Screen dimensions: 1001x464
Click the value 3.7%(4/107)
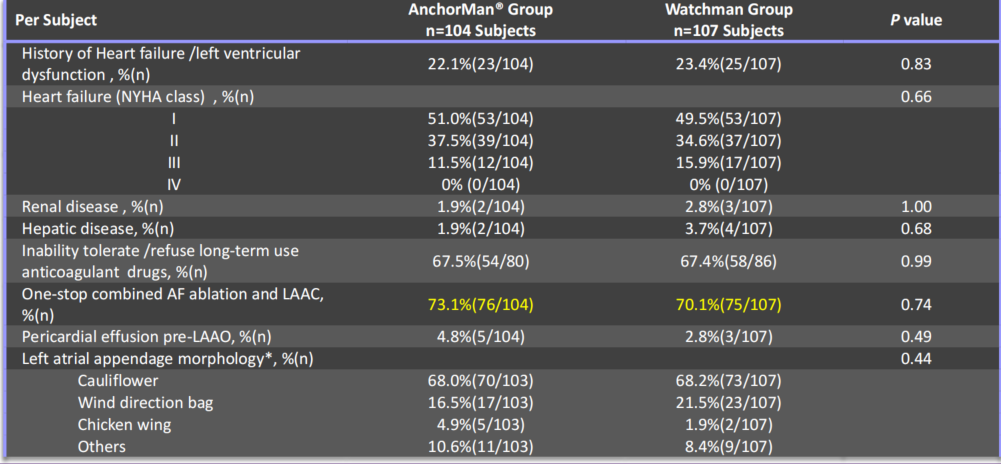(x=728, y=228)
